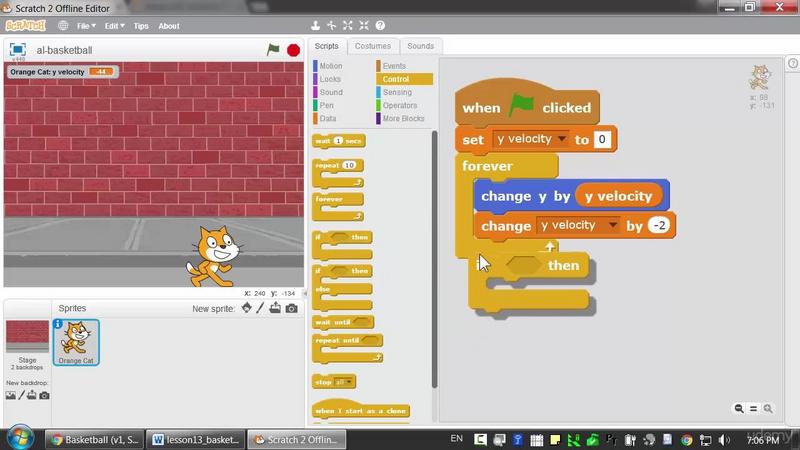Select the Operators block category
Screen dimensions: 800x450
[x=399, y=105]
